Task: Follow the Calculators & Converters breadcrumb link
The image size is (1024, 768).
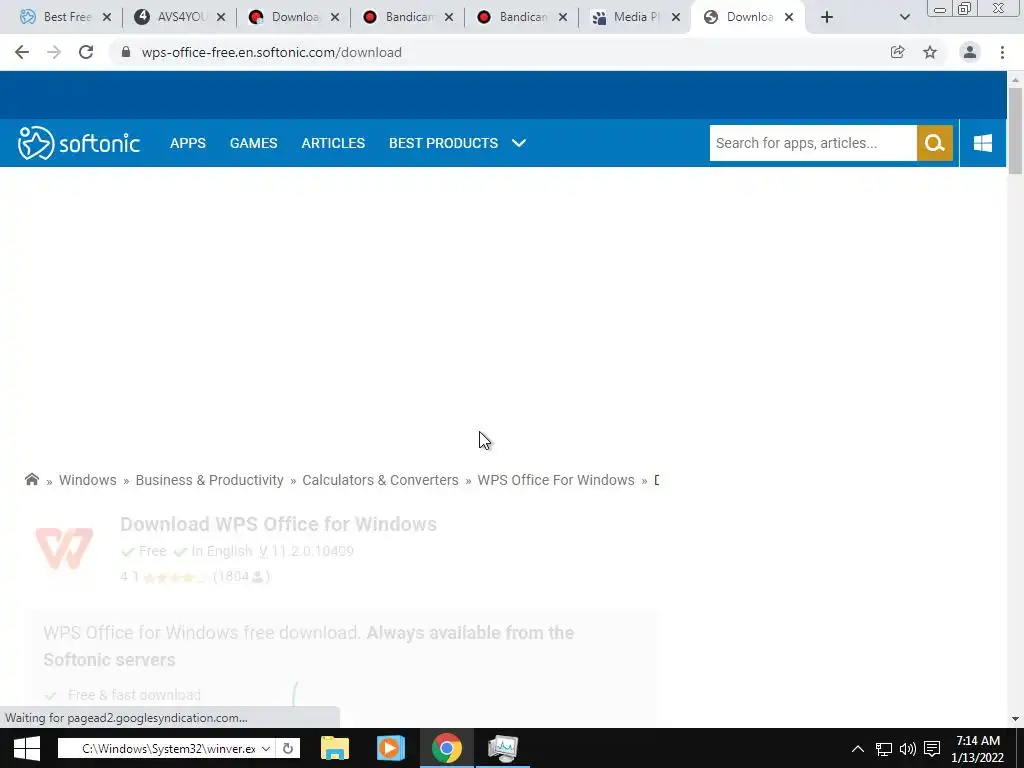Action: click(x=380, y=480)
